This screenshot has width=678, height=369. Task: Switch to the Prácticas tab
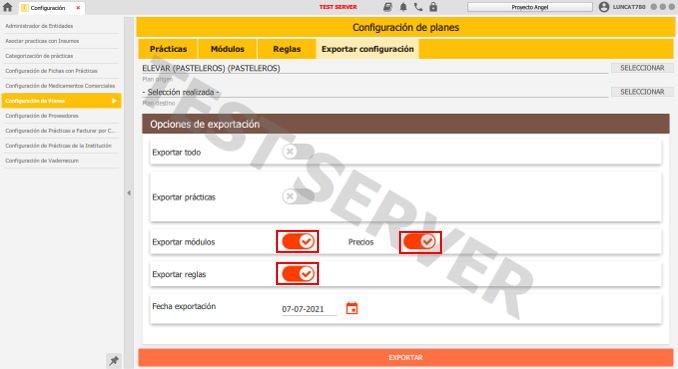[168, 49]
